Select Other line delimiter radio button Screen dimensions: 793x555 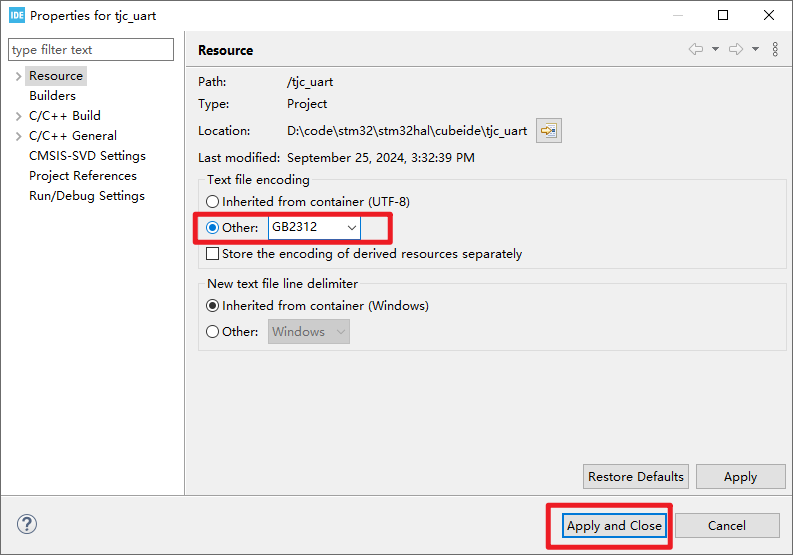pos(212,332)
